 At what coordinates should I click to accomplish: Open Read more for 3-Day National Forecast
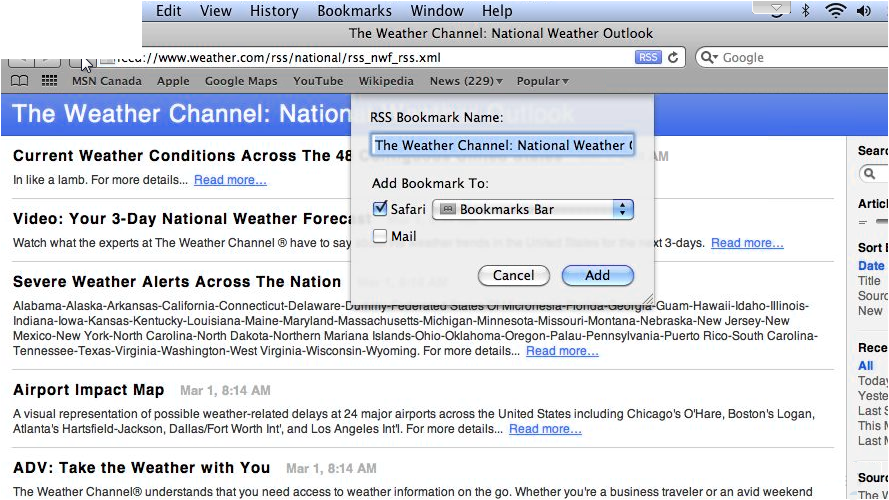pos(747,243)
